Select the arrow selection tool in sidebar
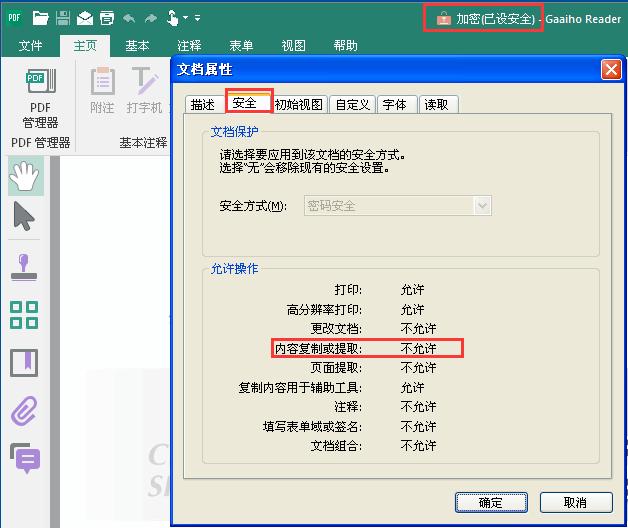 pyautogui.click(x=24, y=216)
